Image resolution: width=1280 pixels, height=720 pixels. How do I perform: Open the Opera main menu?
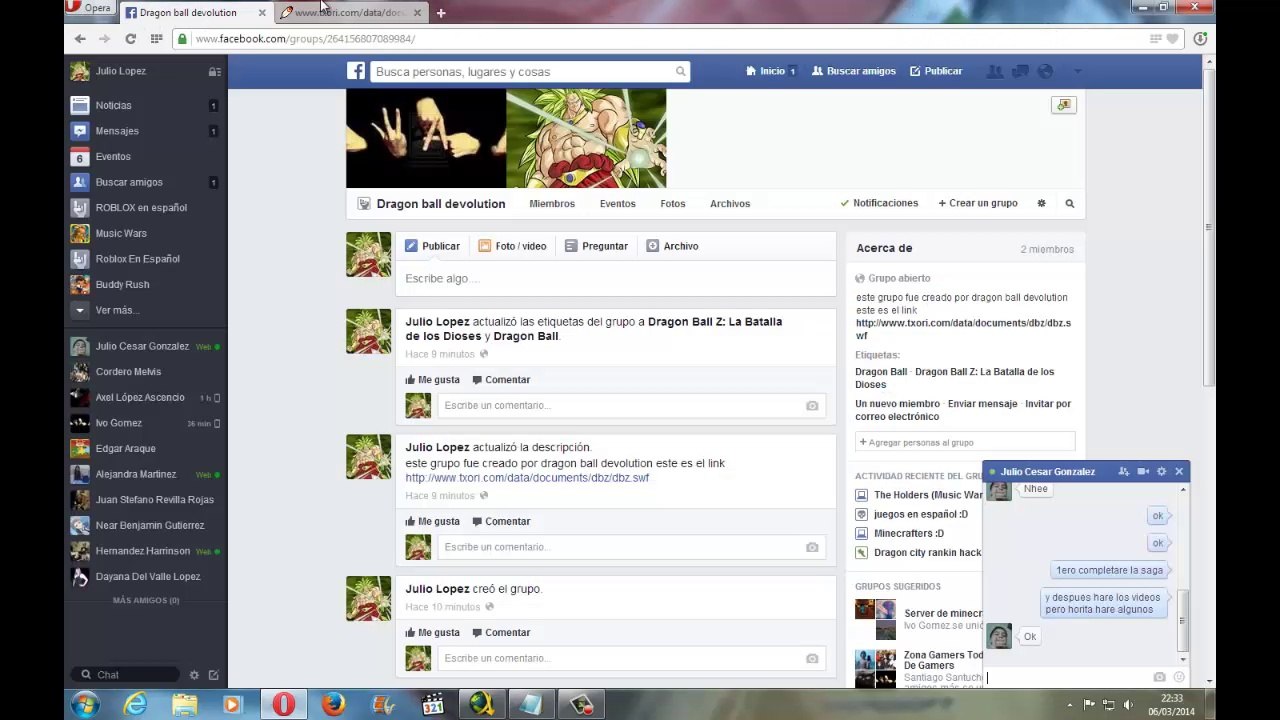coord(89,8)
